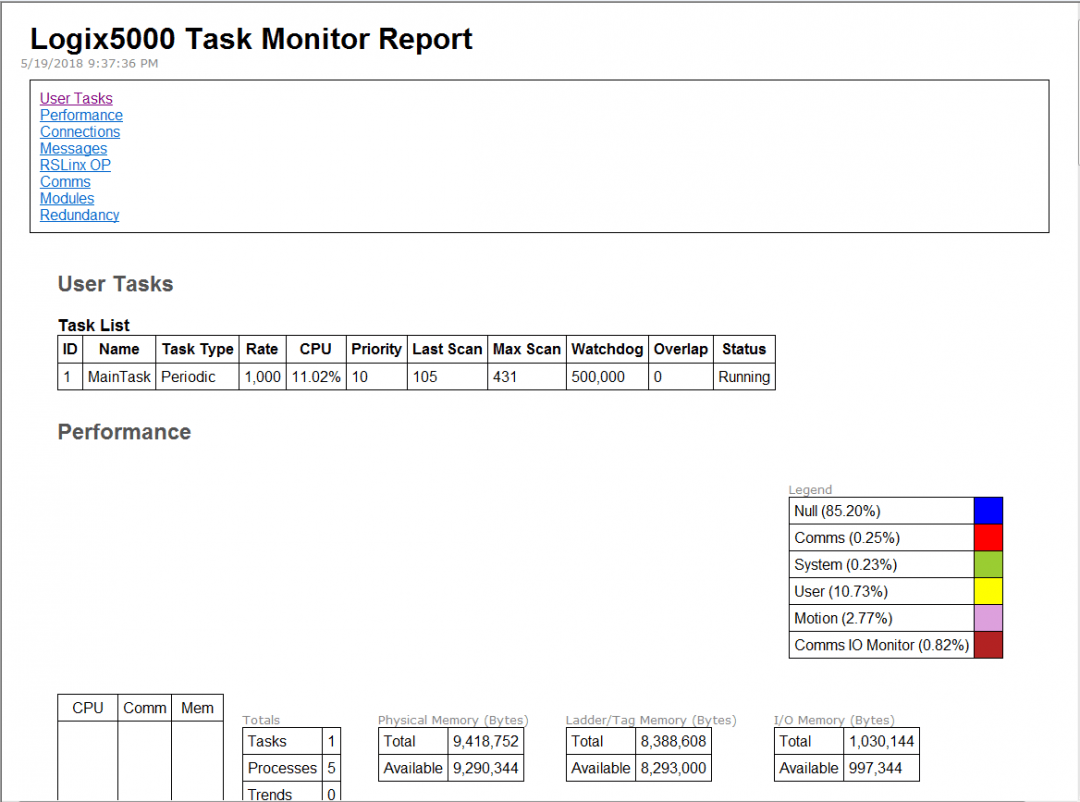1080x802 pixels.
Task: Open the Redundancy link
Action: click(79, 215)
